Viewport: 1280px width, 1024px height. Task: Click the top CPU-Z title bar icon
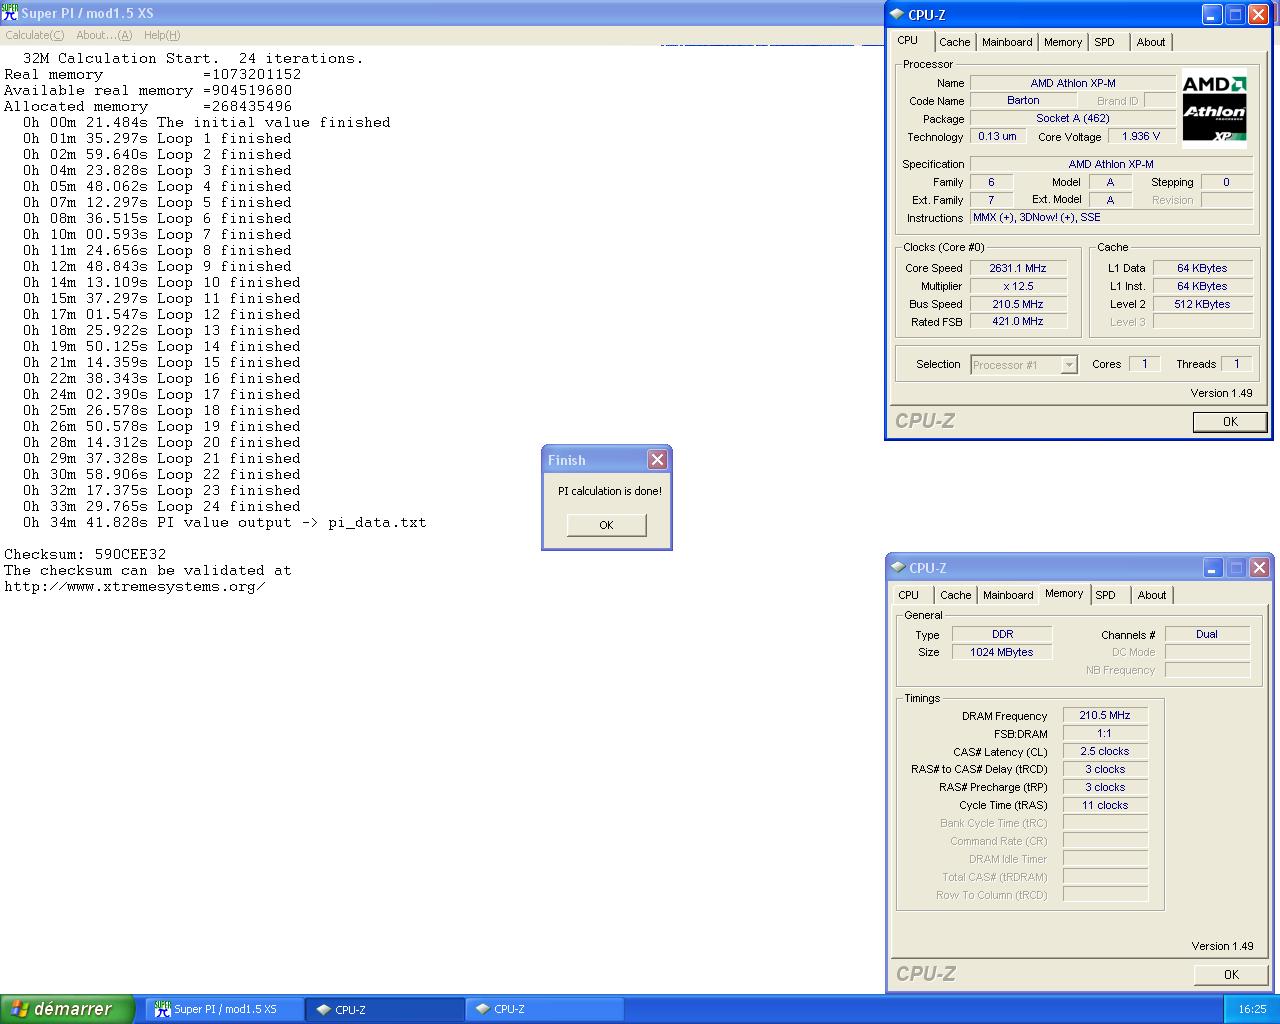[896, 14]
